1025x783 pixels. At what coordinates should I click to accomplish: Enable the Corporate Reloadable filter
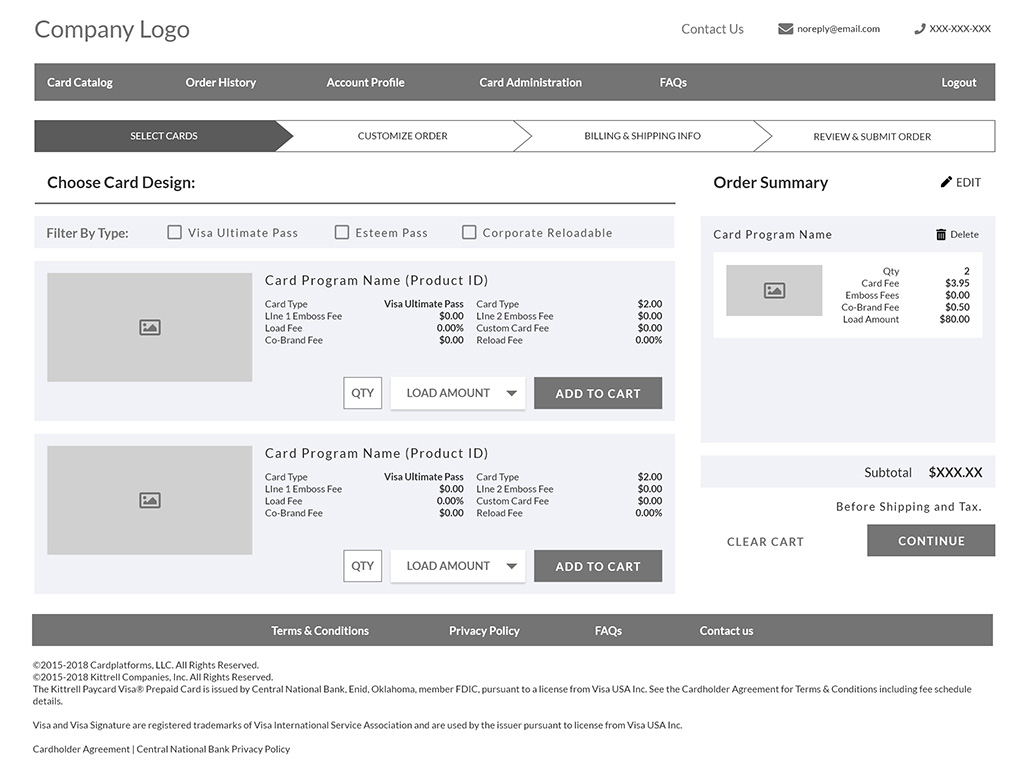[x=469, y=232]
